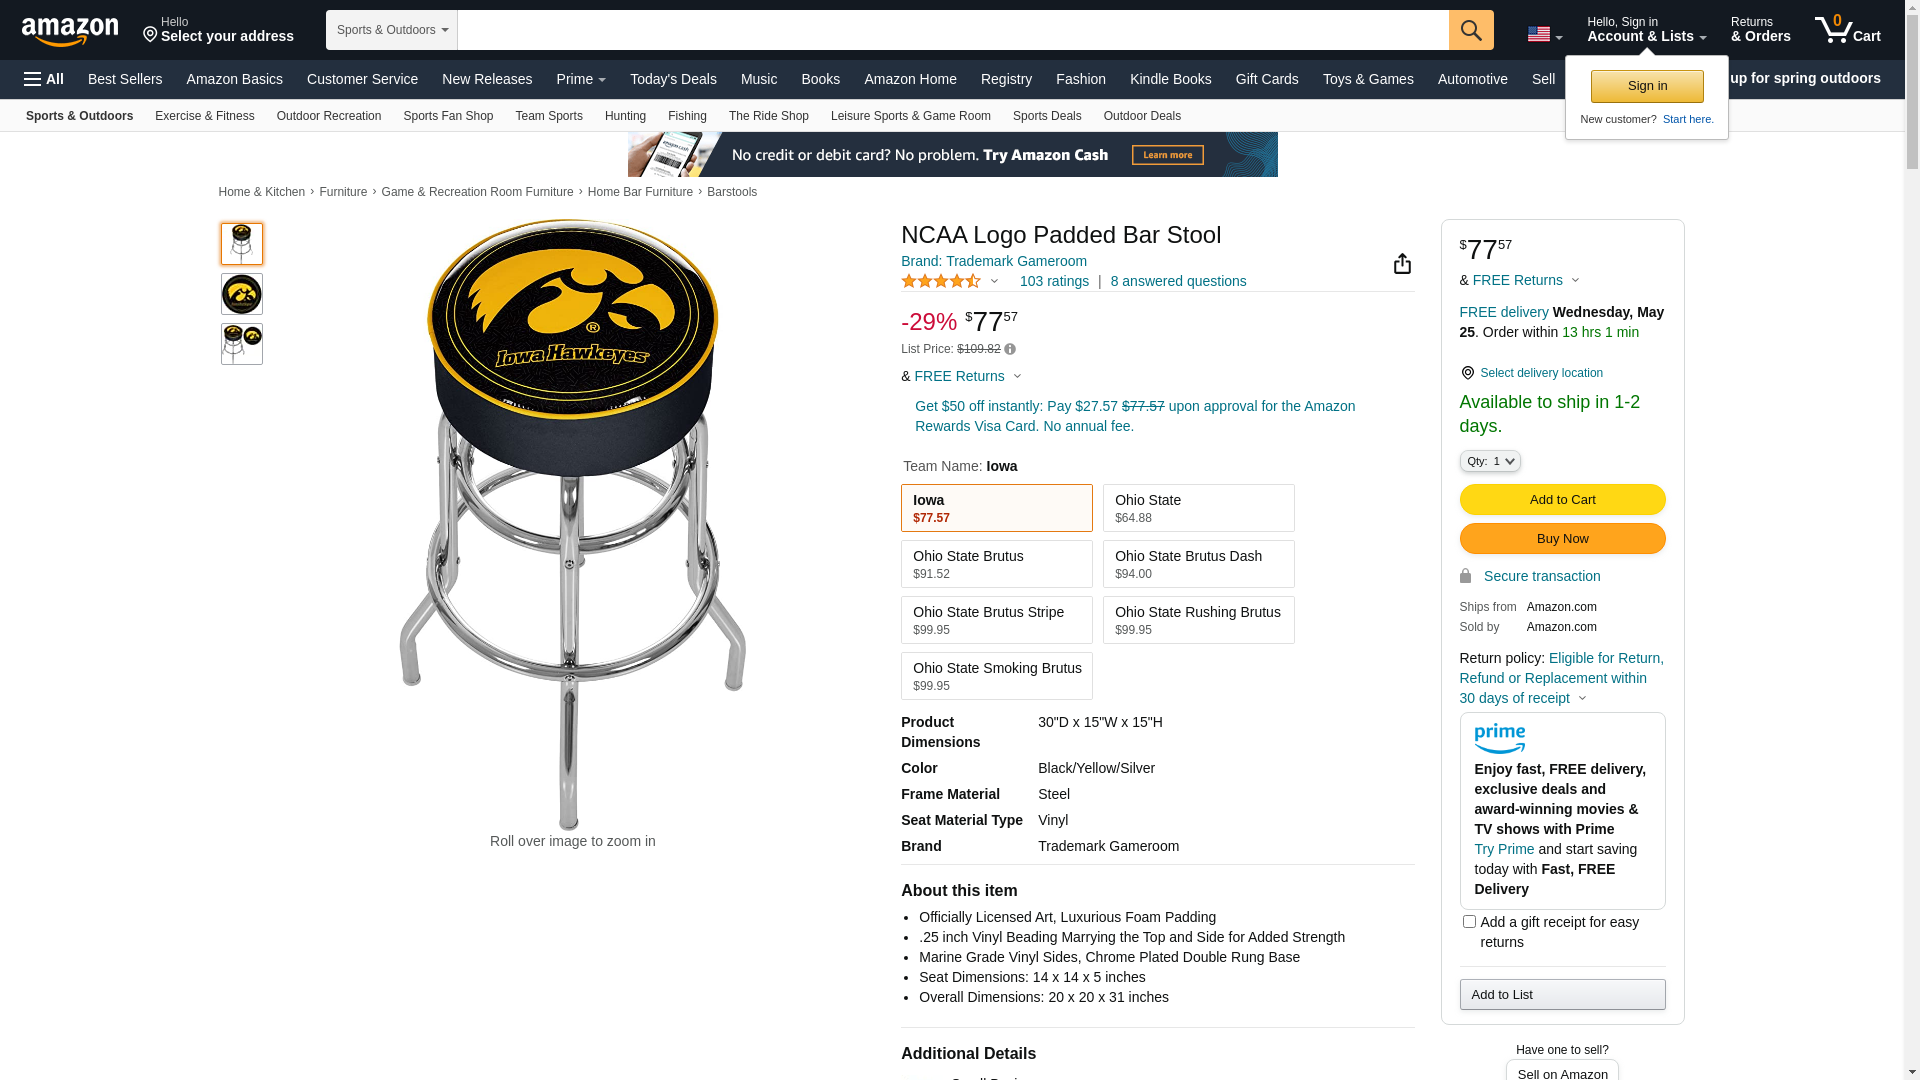The height and width of the screenshot is (1080, 1920).
Task: Click the Add to Cart button
Action: click(x=1562, y=500)
